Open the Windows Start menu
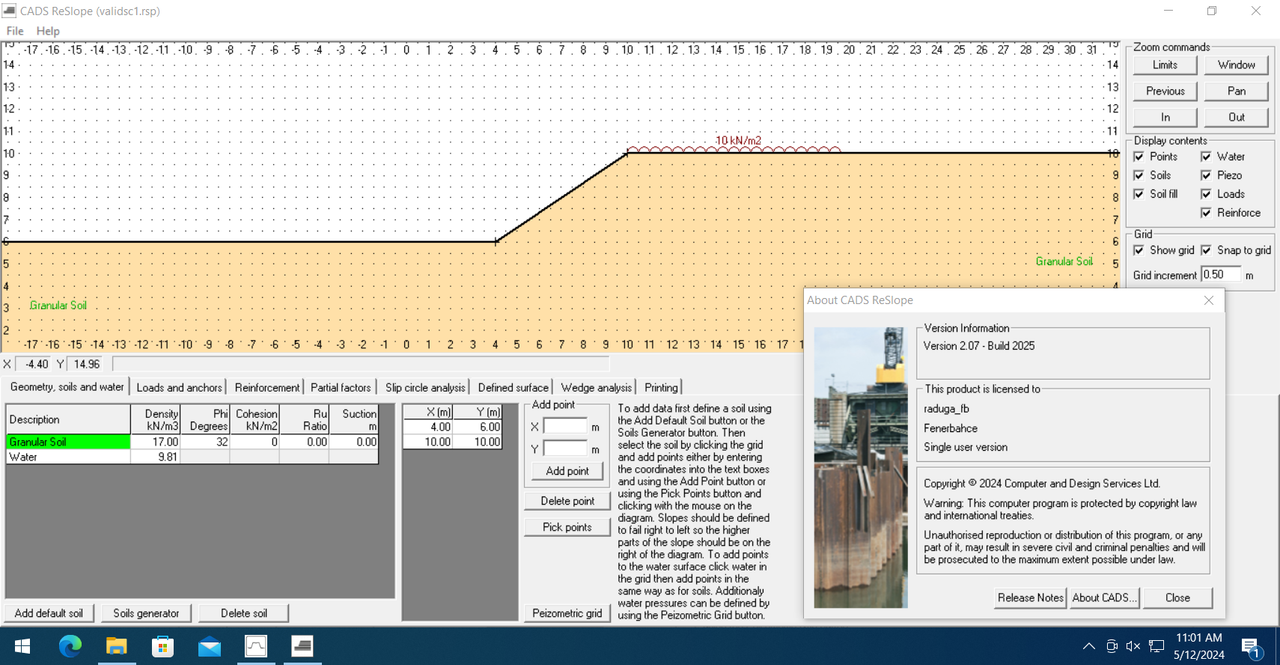The width and height of the screenshot is (1280, 665). coord(22,646)
